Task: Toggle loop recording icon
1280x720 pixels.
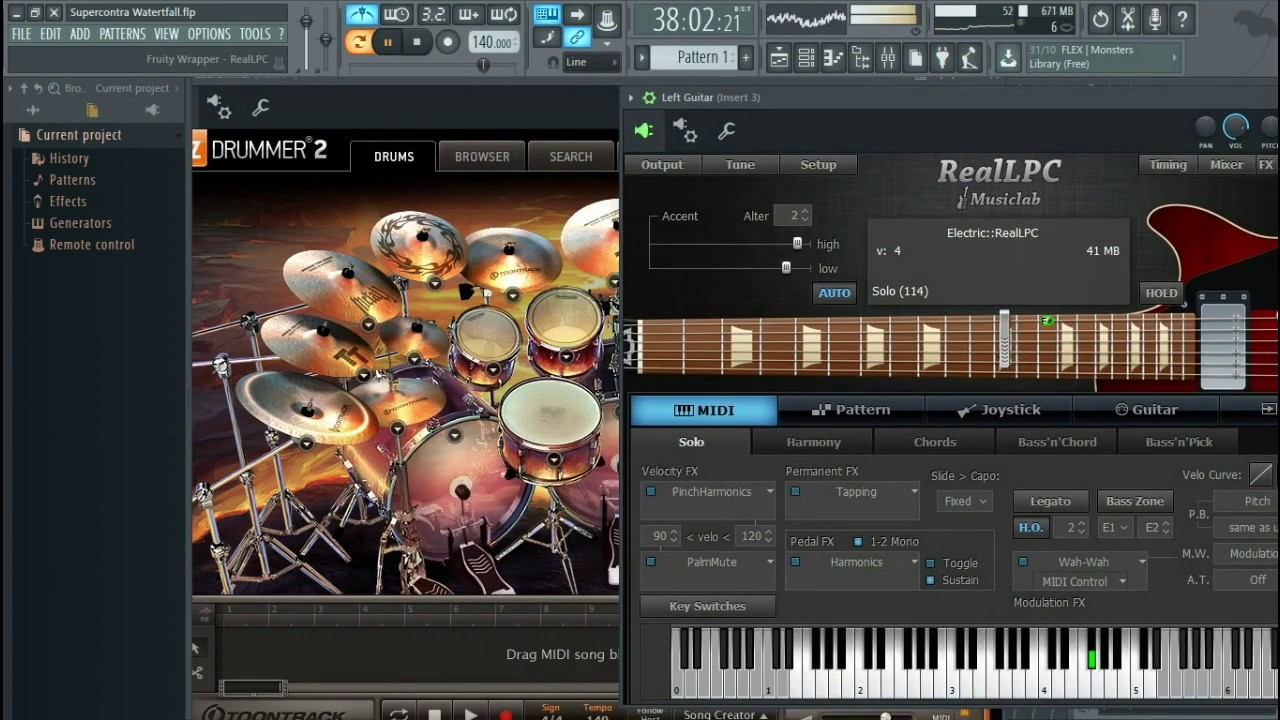Action: click(505, 15)
